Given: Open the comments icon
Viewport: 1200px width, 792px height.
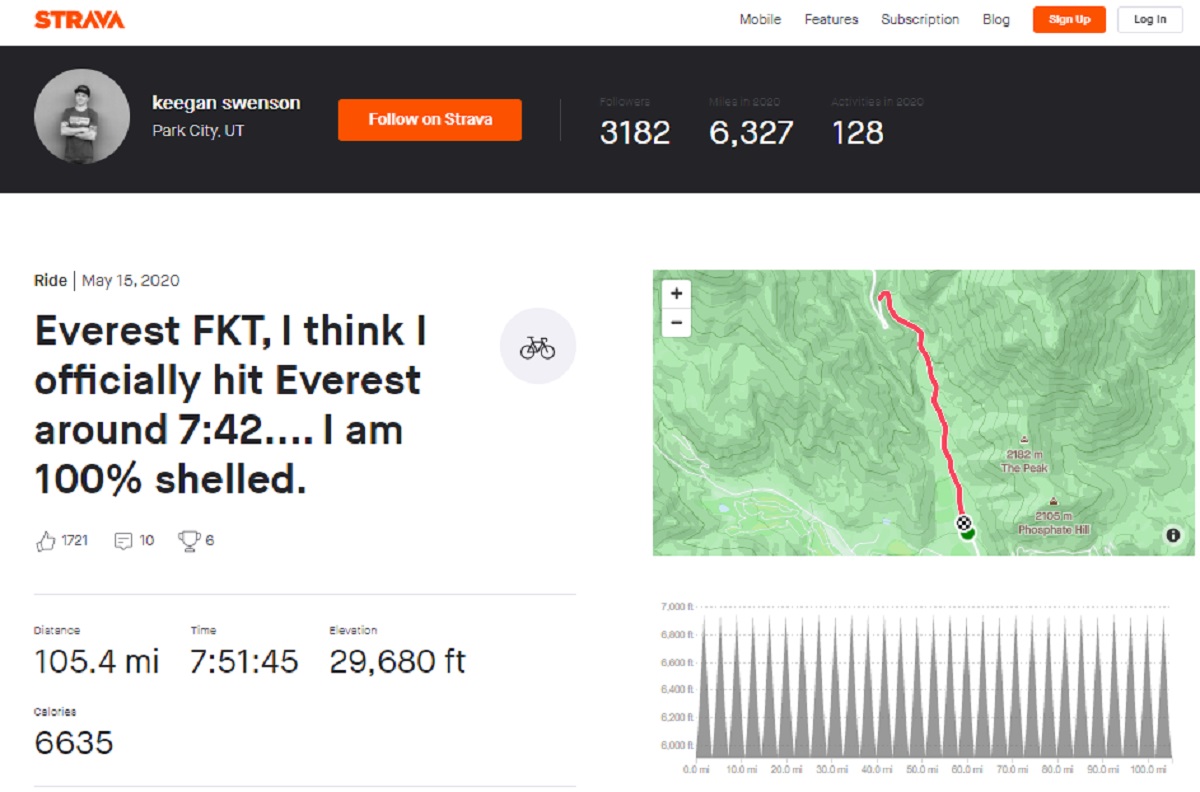Looking at the screenshot, I should pos(124,541).
